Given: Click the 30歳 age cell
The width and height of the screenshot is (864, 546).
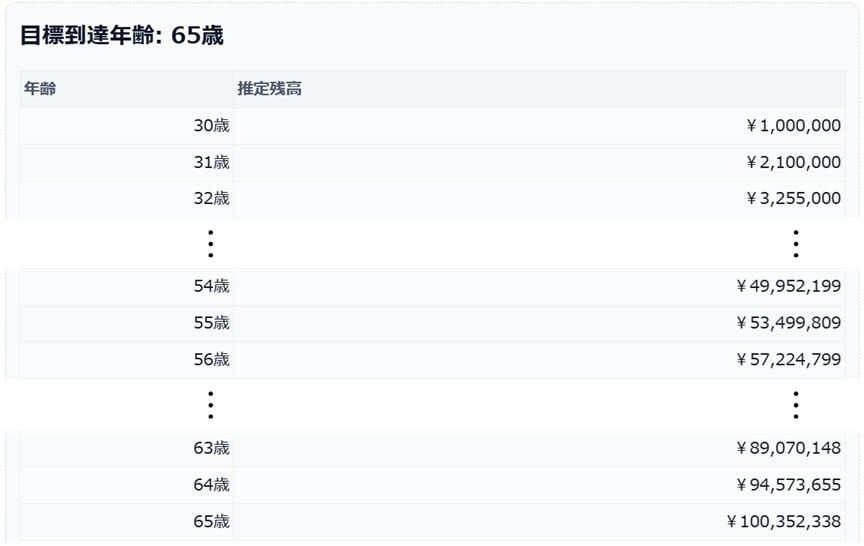Looking at the screenshot, I should (x=211, y=126).
